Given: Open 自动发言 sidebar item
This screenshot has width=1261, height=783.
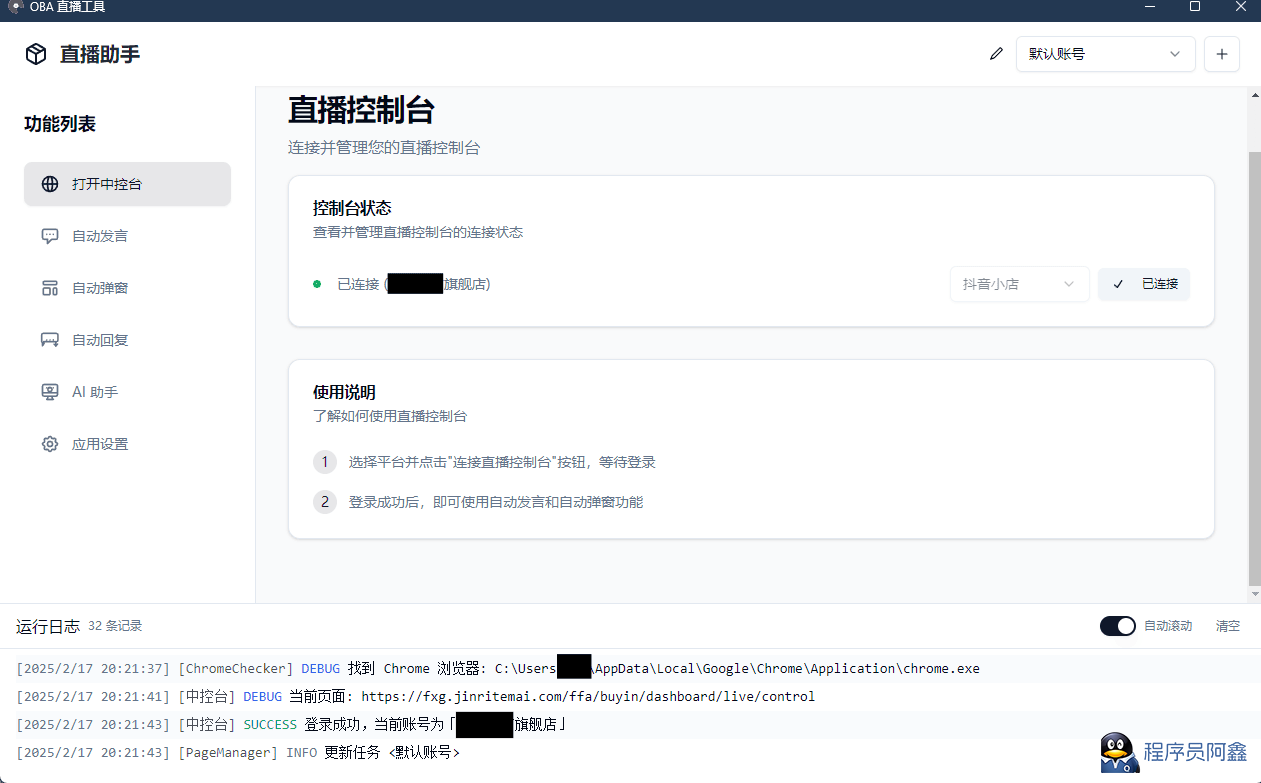Looking at the screenshot, I should pos(127,236).
